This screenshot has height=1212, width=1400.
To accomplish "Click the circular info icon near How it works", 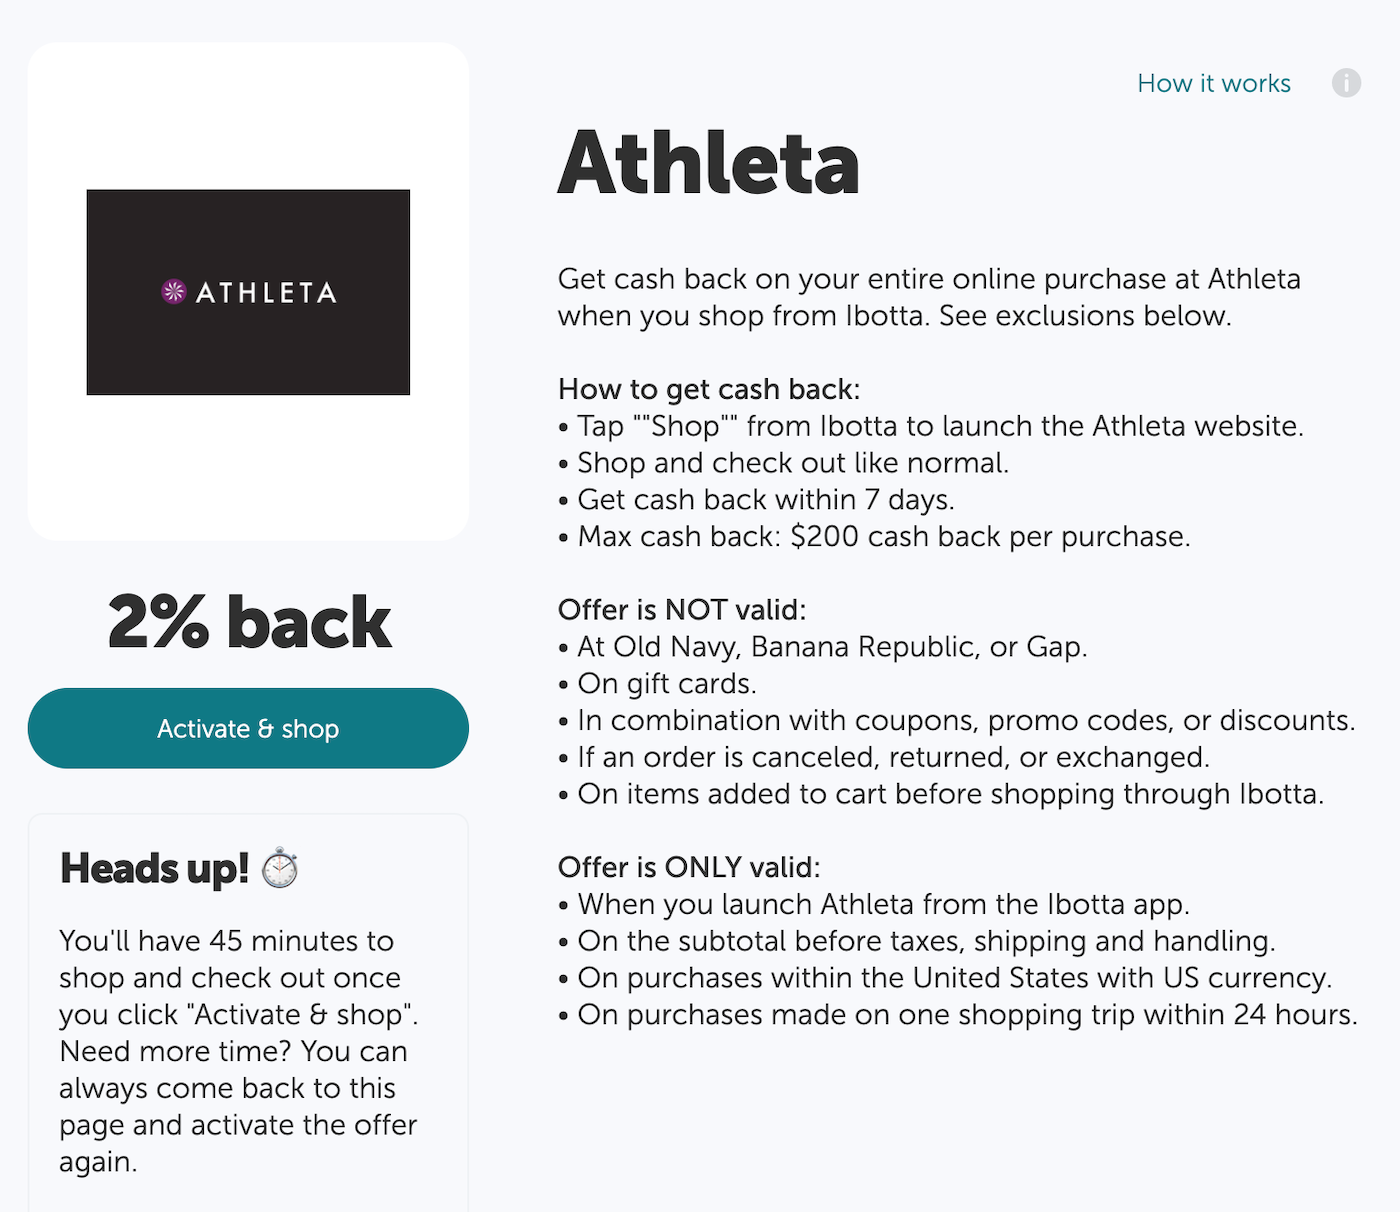I will pyautogui.click(x=1347, y=84).
